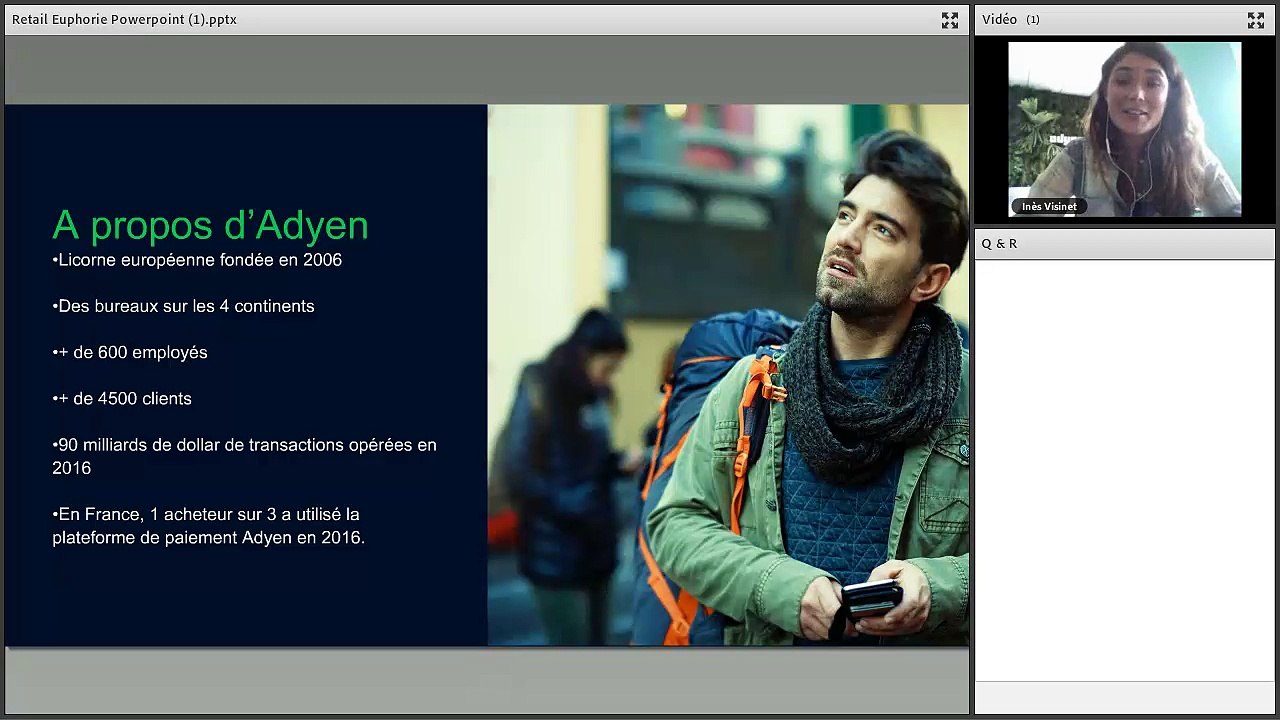Viewport: 1280px width, 720px height.
Task: Click the traveler photo on the slide
Action: [728, 375]
